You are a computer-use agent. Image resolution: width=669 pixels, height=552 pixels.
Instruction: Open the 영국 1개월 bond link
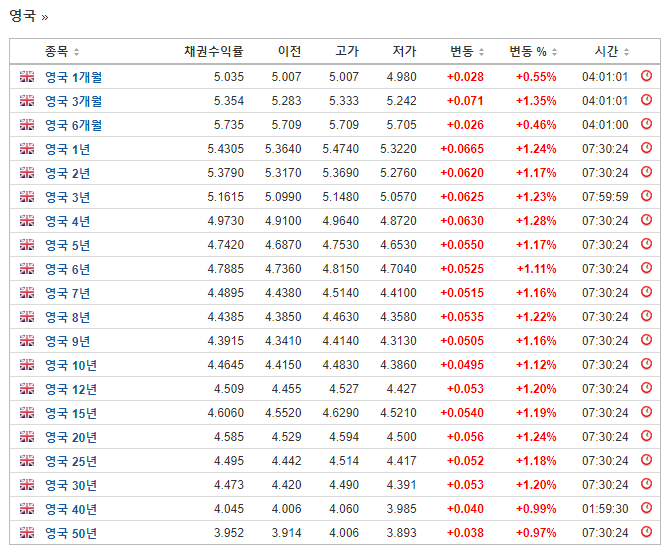(x=73, y=77)
